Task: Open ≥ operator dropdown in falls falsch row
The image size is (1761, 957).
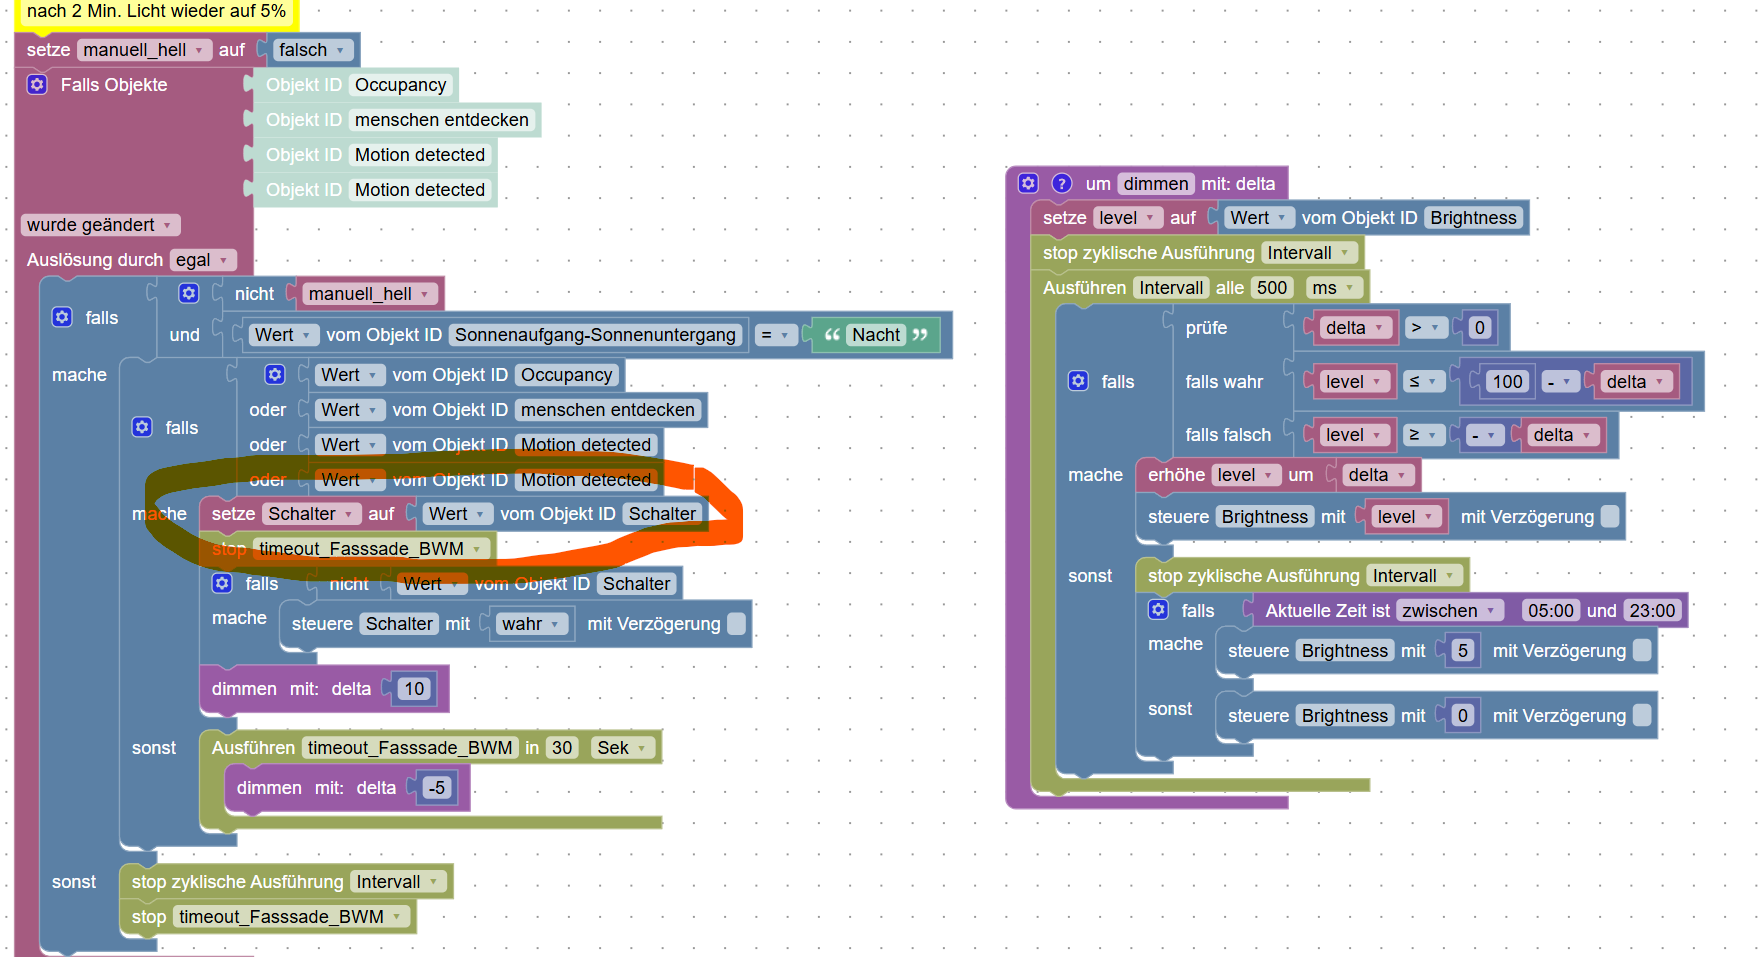Action: 1424,435
